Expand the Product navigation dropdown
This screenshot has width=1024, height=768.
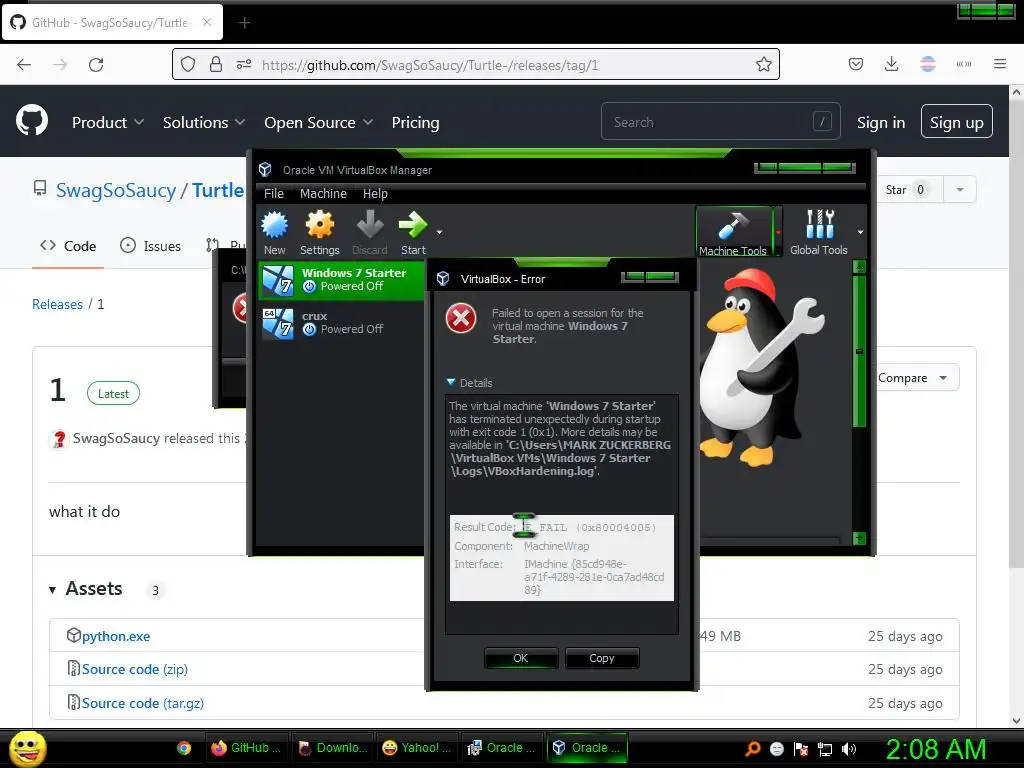point(108,122)
